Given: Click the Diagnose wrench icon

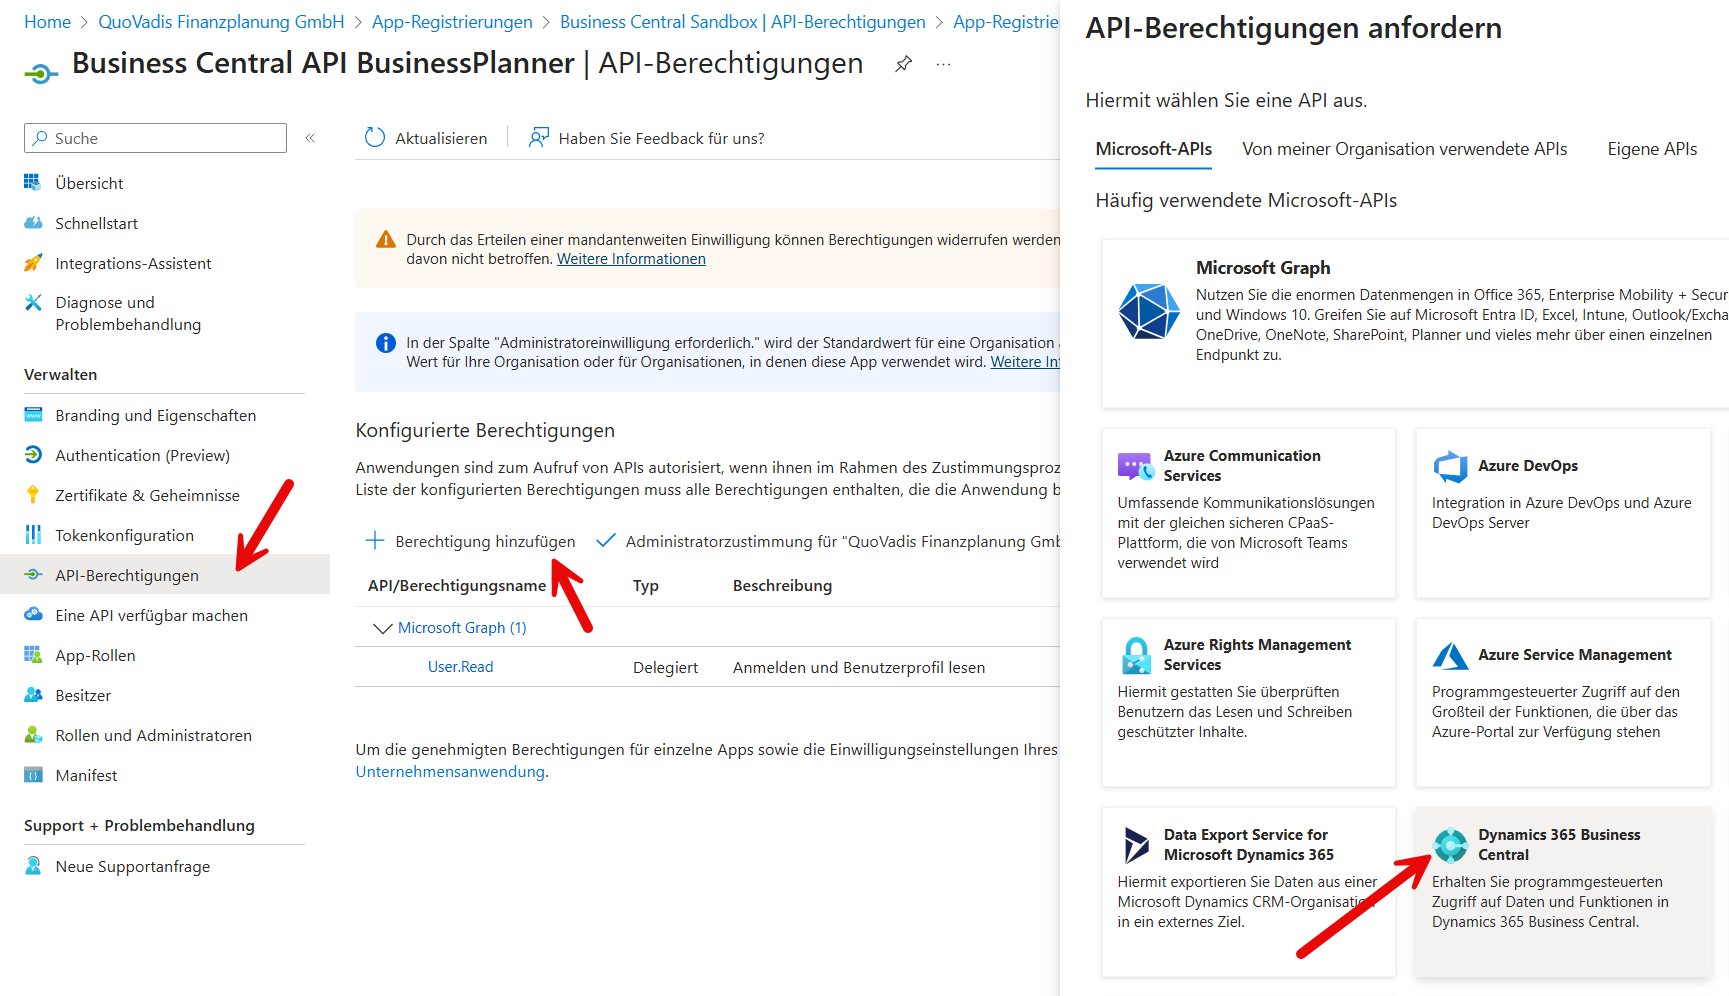Looking at the screenshot, I should pos(33,302).
